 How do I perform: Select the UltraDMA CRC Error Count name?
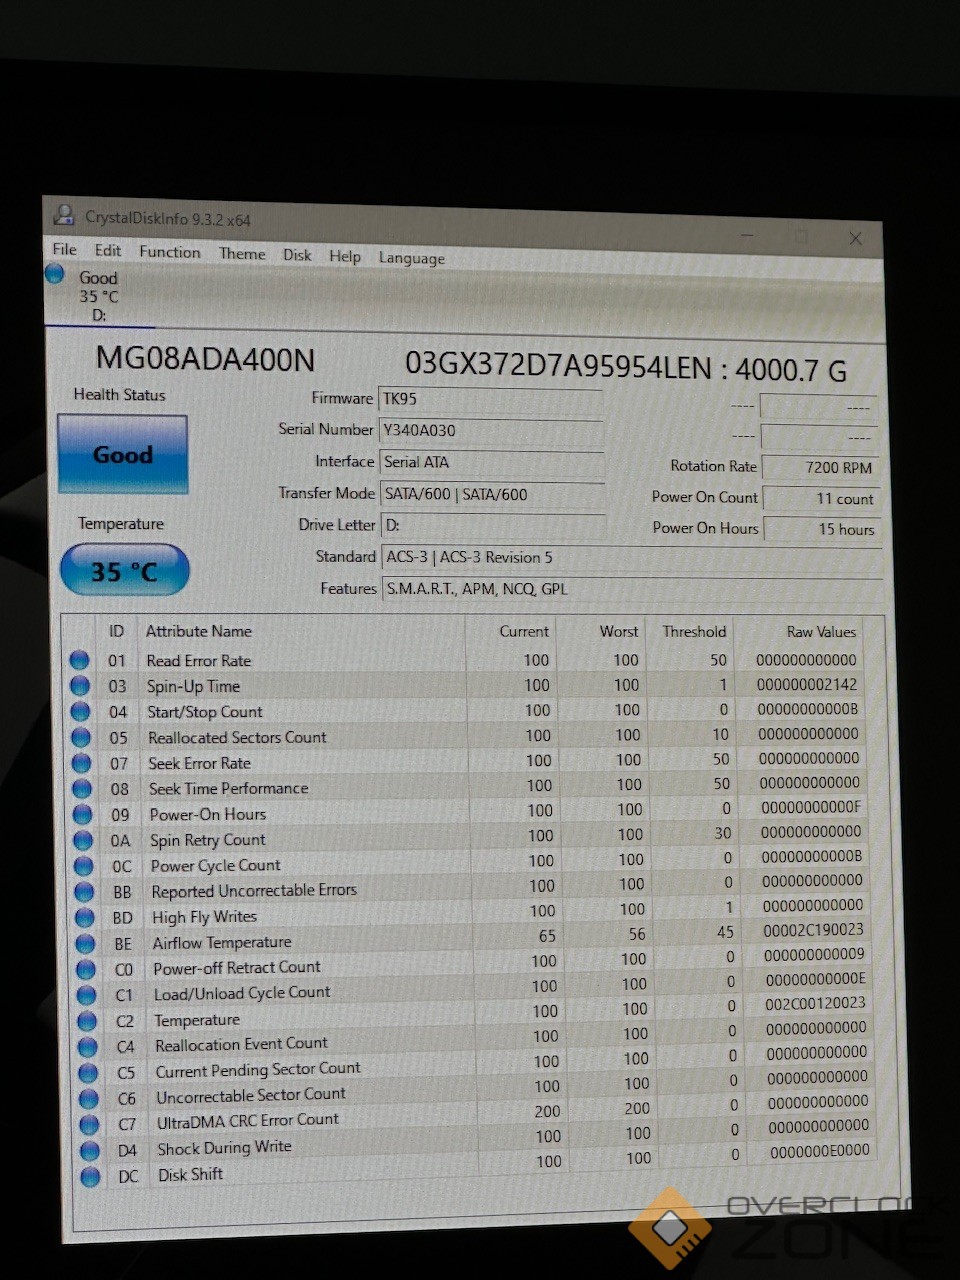pos(248,1122)
